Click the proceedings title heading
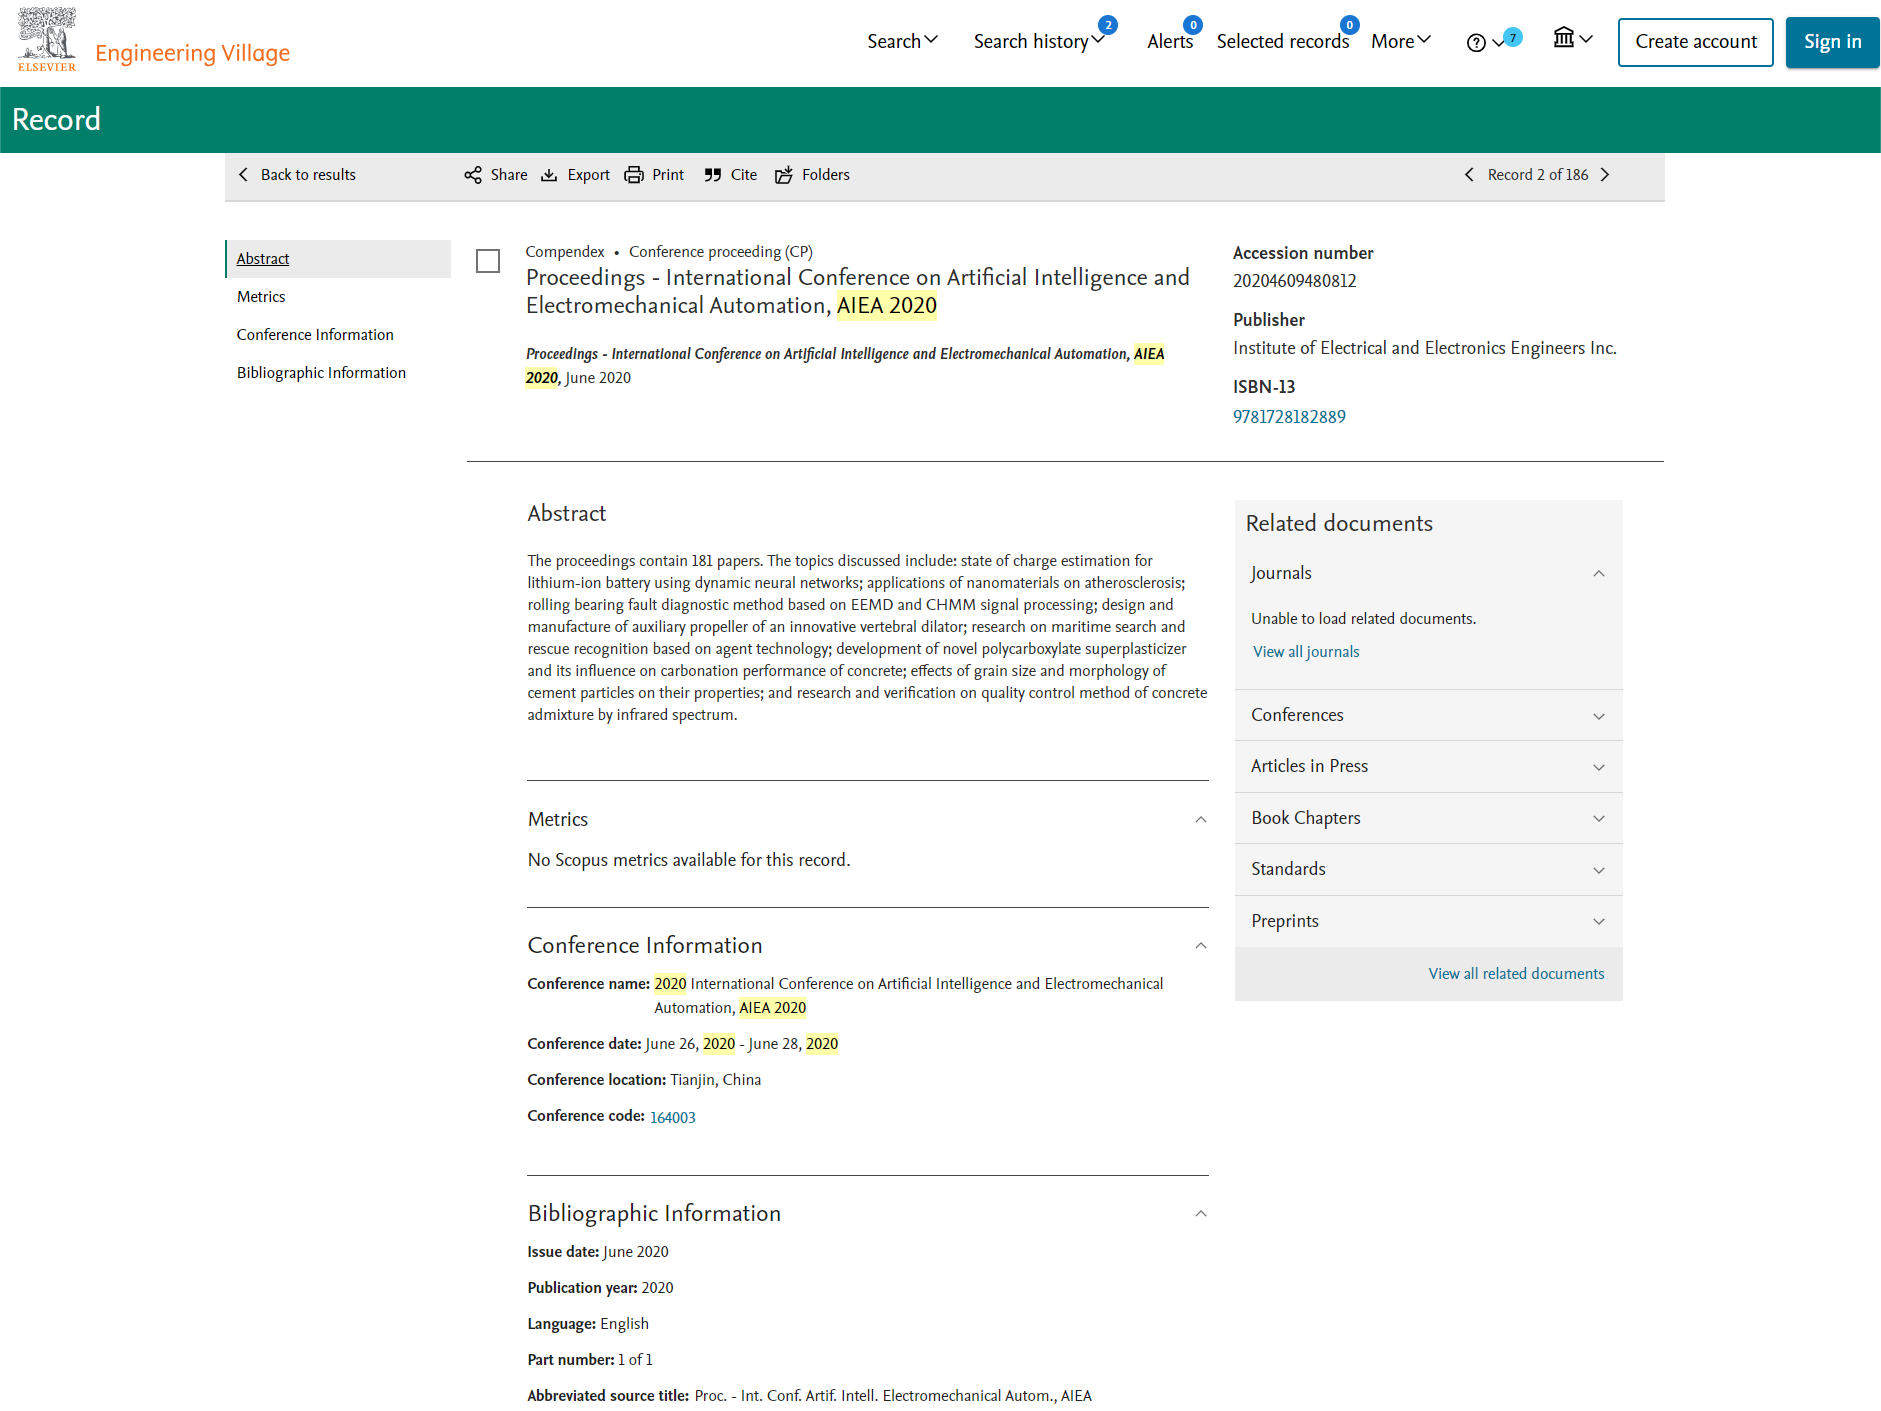 [x=858, y=291]
